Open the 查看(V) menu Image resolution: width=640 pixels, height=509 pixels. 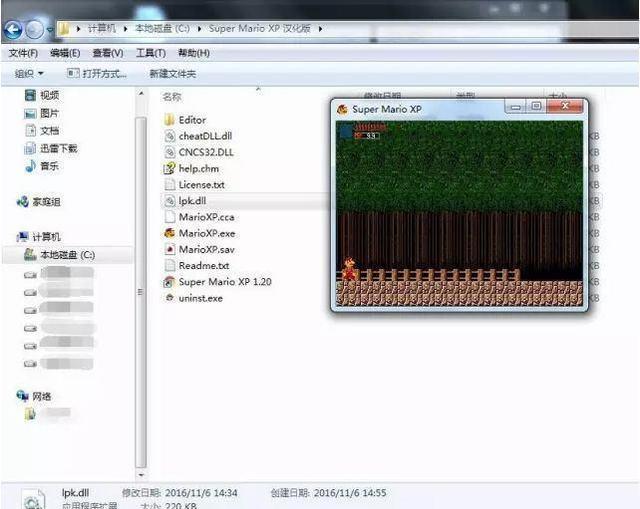pyautogui.click(x=108, y=53)
